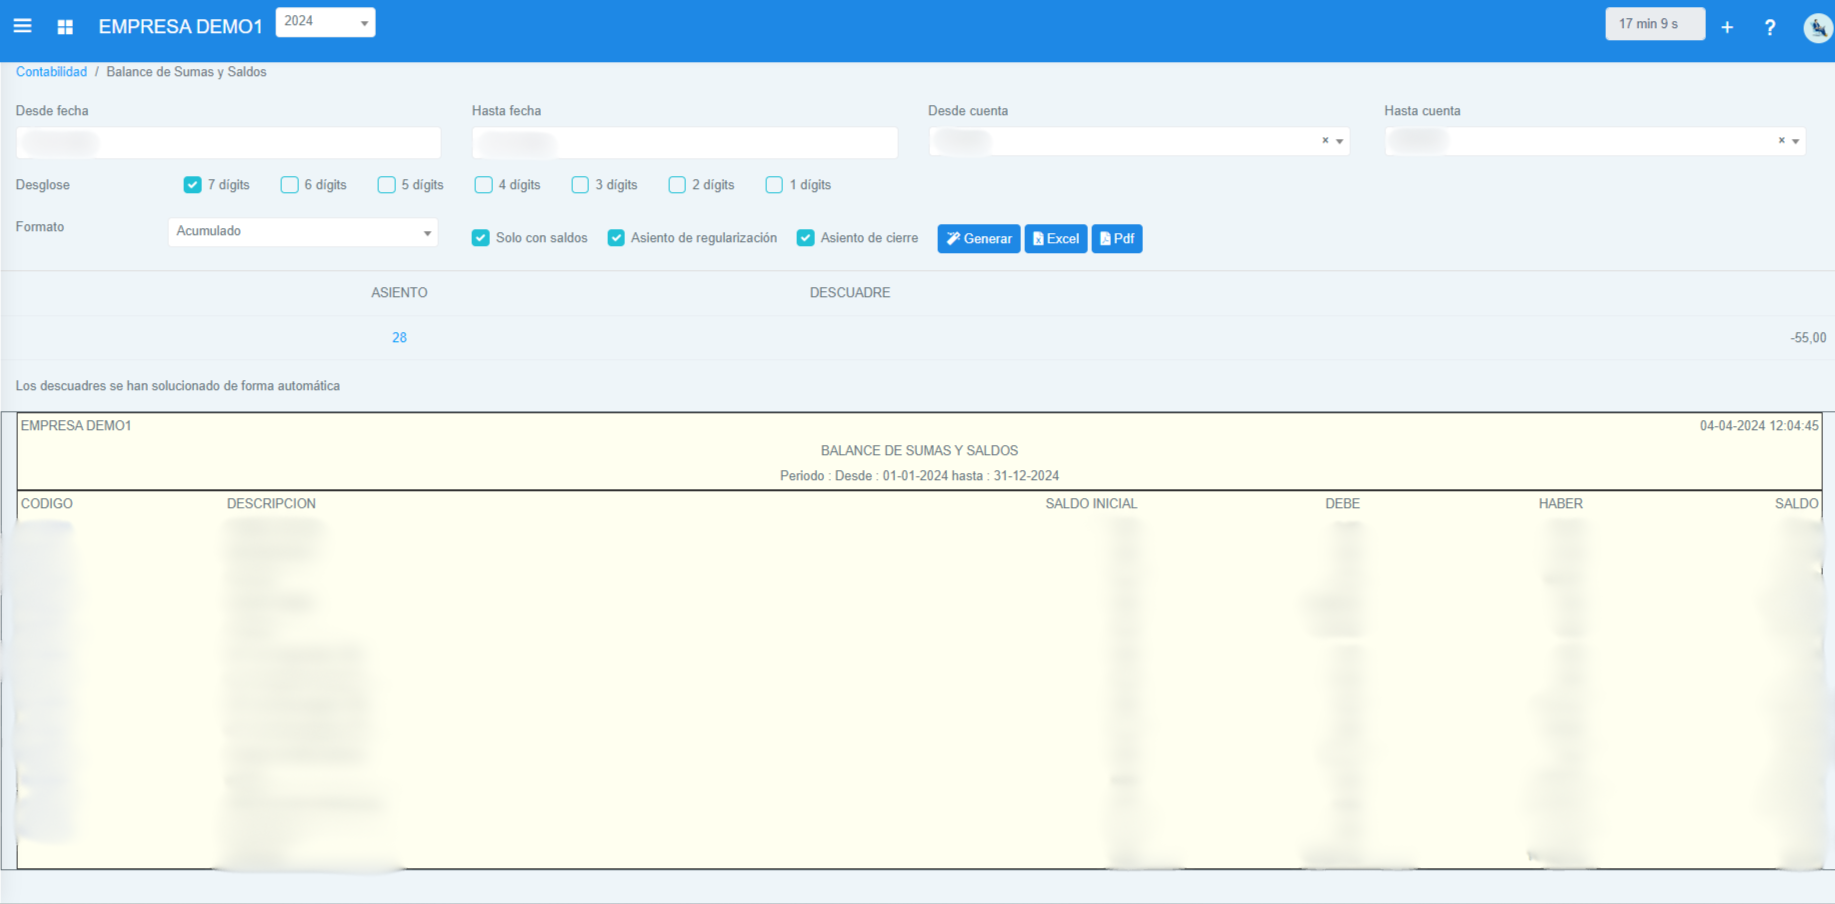
Task: Click the Desde fecha input field
Action: point(228,143)
